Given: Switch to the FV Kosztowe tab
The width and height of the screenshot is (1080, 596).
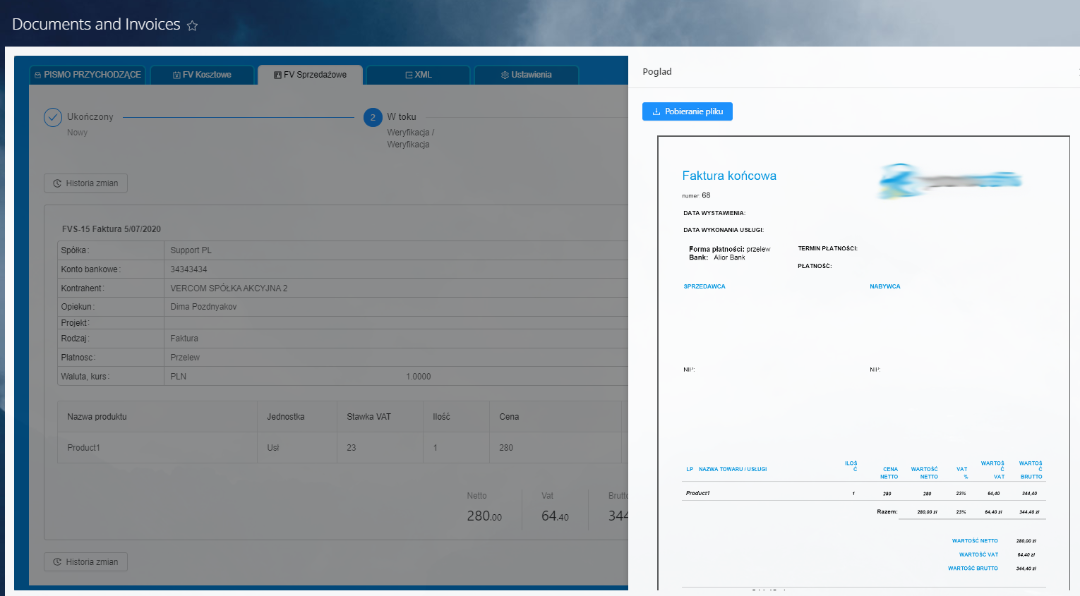Looking at the screenshot, I should [202, 74].
